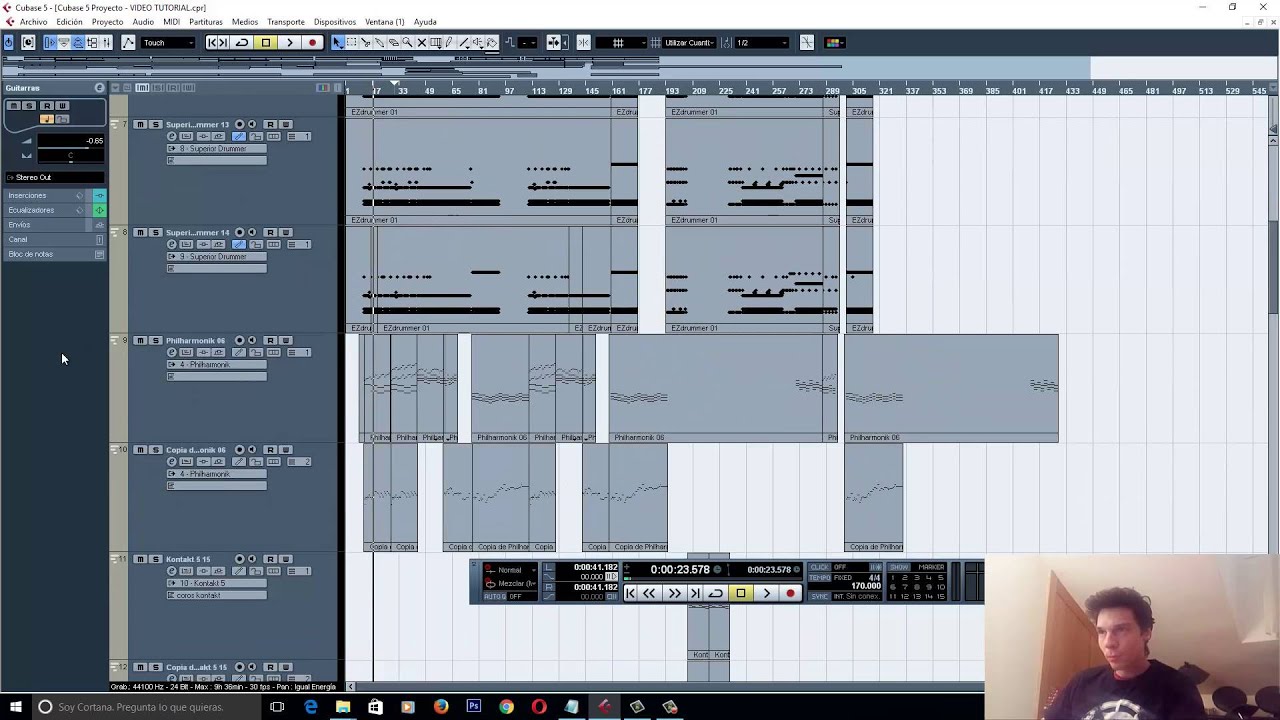Open the Utilizar Cuantización grid type dropdown

688,42
